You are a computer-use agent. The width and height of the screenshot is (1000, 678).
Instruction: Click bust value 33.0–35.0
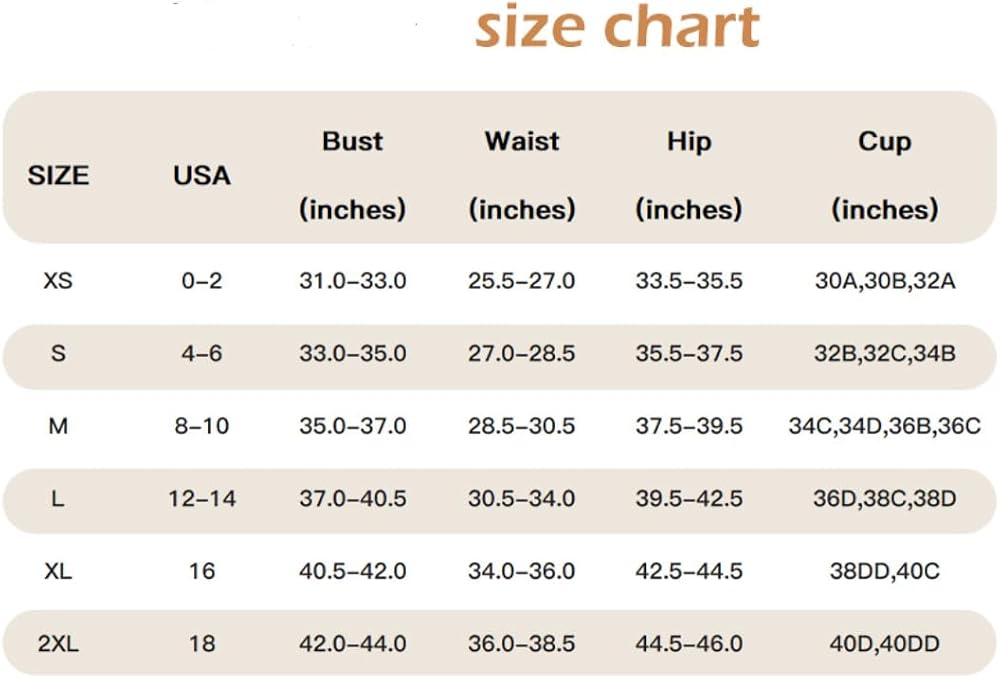click(353, 353)
